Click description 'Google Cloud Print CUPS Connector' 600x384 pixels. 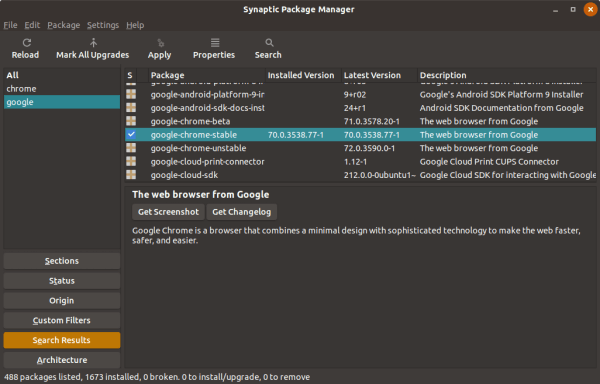pos(489,161)
